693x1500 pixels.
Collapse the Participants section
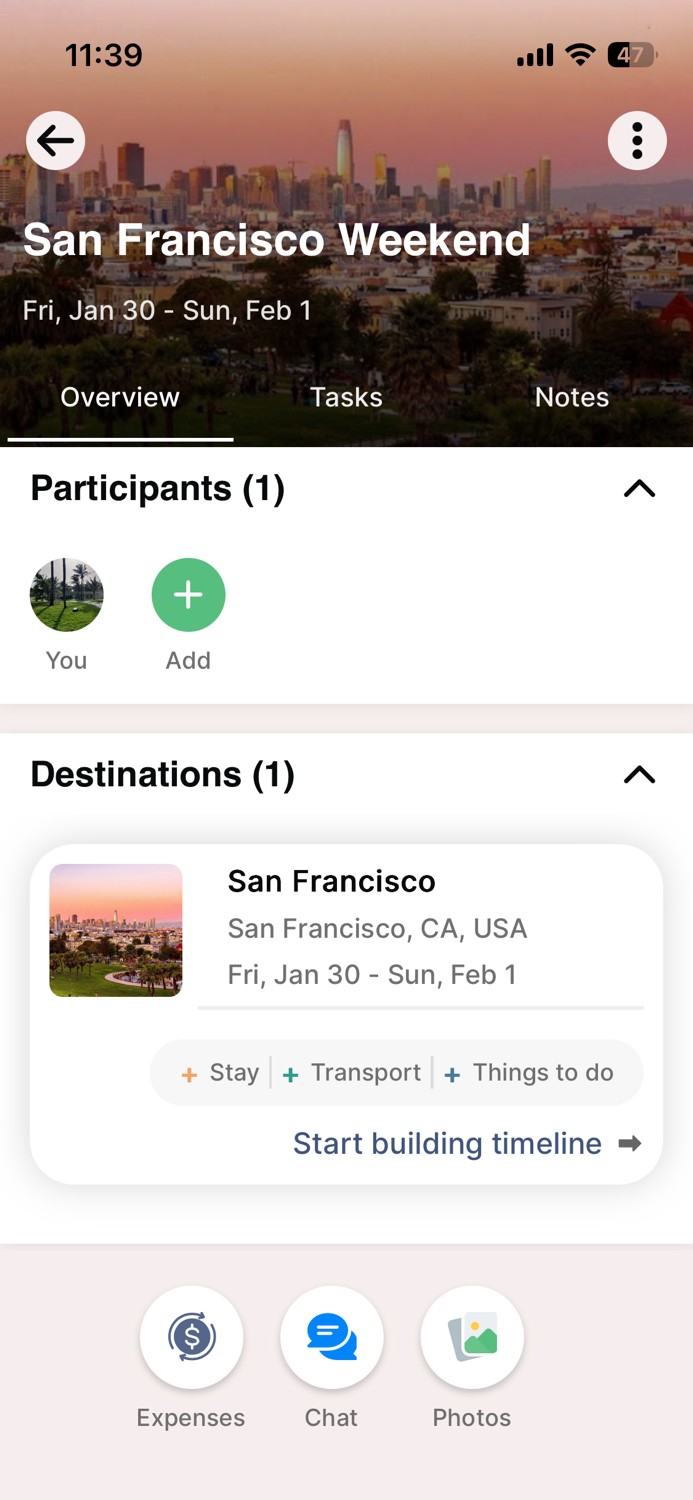639,489
